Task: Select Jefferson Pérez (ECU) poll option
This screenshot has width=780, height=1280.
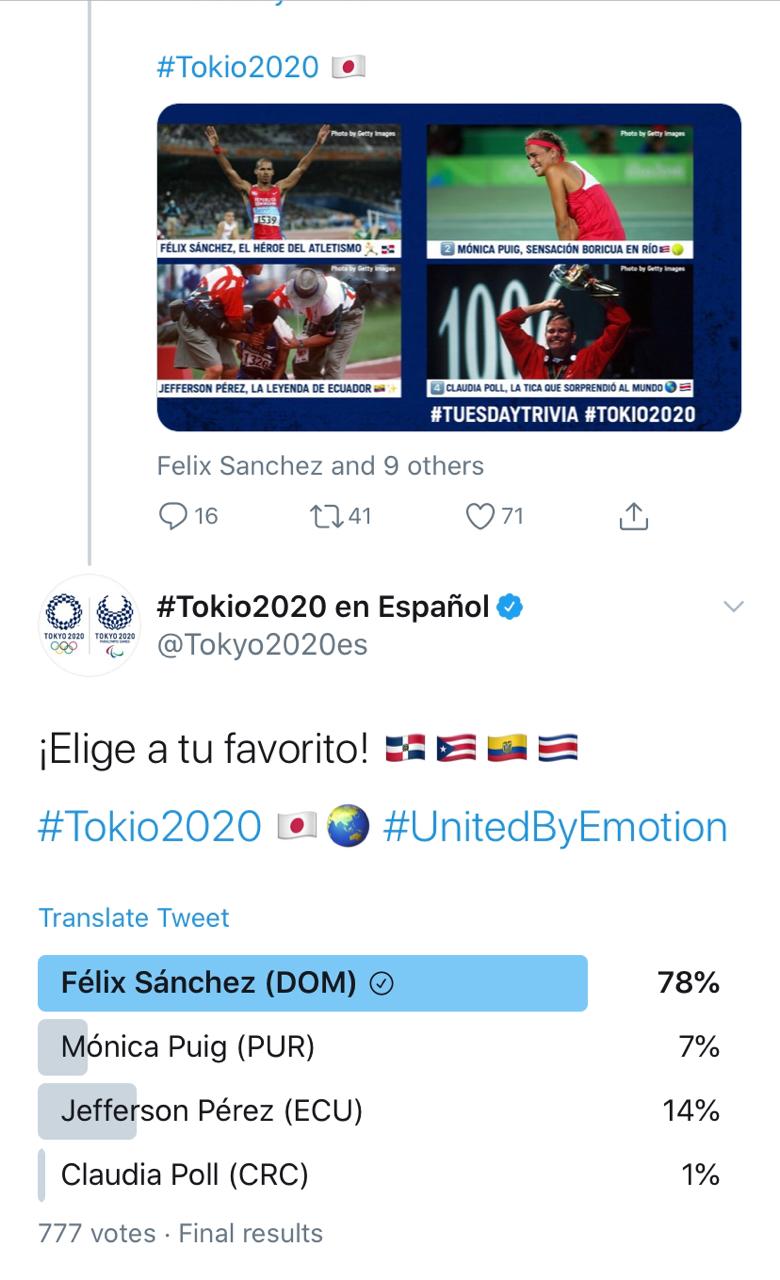Action: [212, 1111]
